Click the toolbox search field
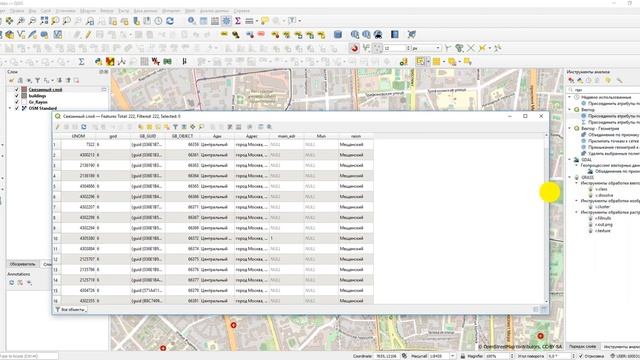 click(604, 89)
